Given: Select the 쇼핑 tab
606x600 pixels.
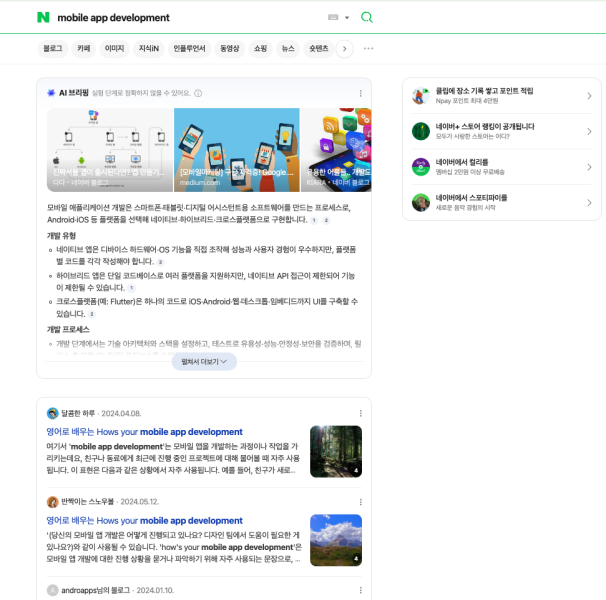Looking at the screenshot, I should tap(260, 49).
